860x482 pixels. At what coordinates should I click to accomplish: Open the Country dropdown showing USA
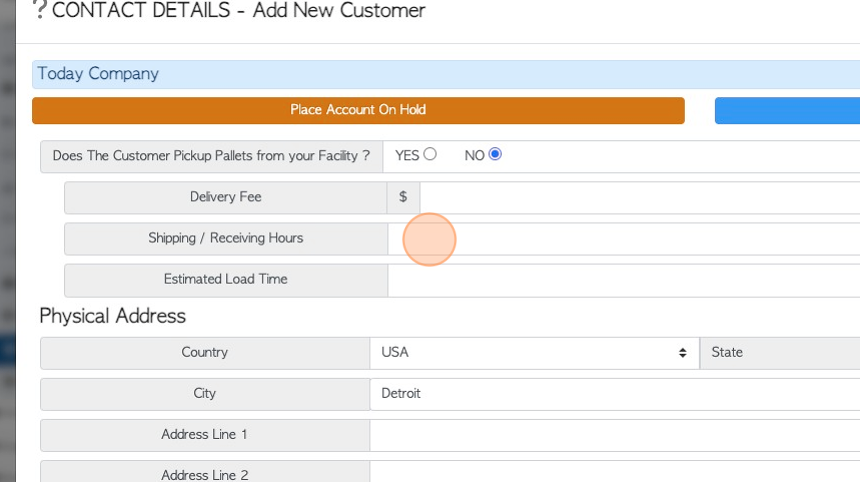(535, 353)
